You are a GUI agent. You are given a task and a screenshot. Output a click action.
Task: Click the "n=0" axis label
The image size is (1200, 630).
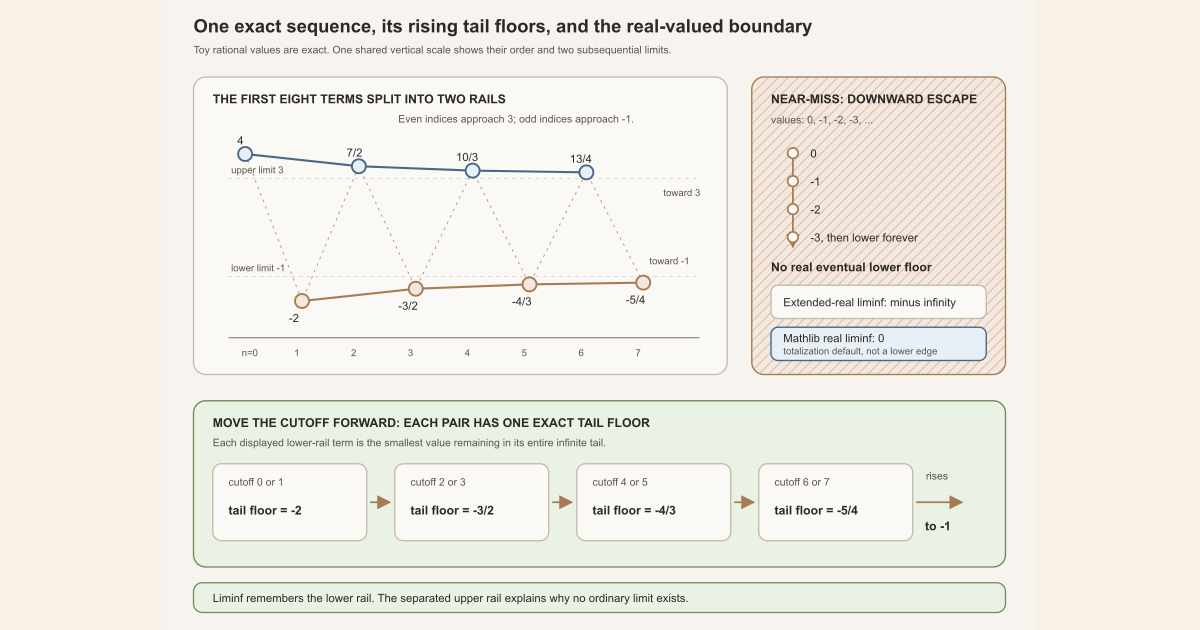[x=249, y=353]
